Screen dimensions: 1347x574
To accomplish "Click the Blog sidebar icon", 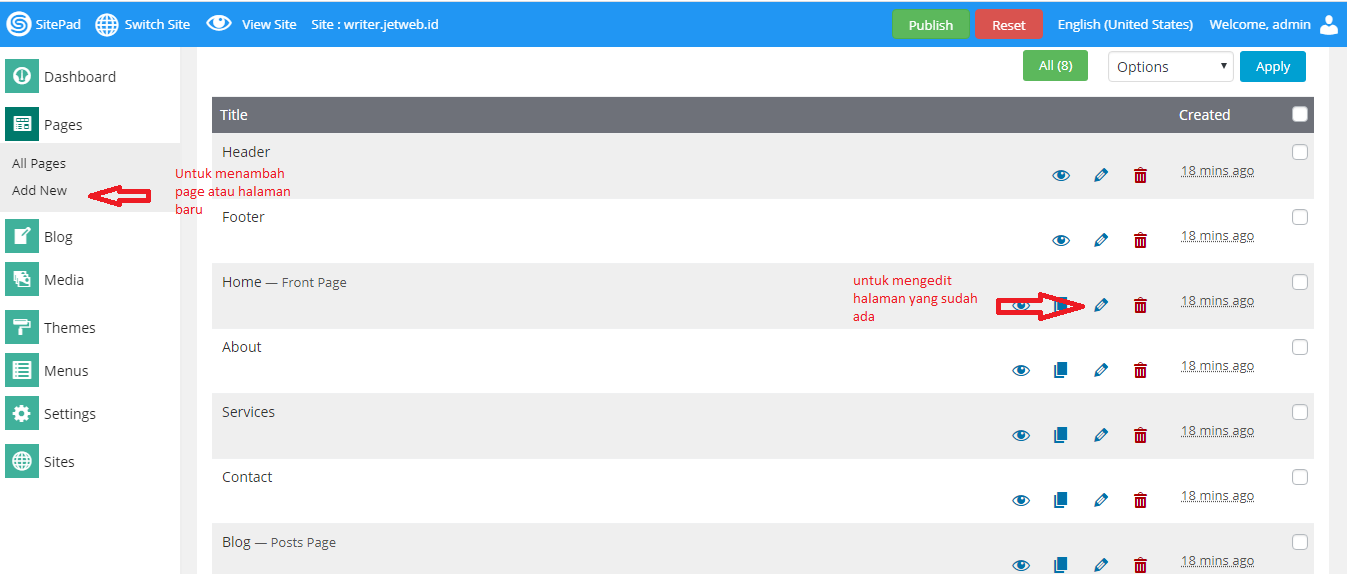I will tap(22, 236).
